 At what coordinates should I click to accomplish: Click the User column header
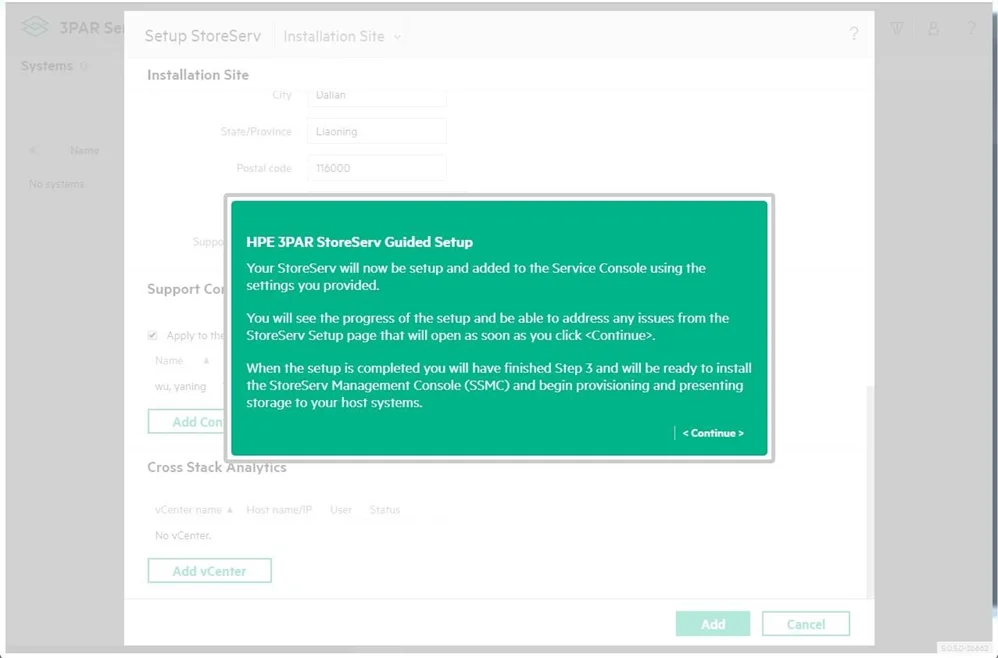[x=341, y=510]
